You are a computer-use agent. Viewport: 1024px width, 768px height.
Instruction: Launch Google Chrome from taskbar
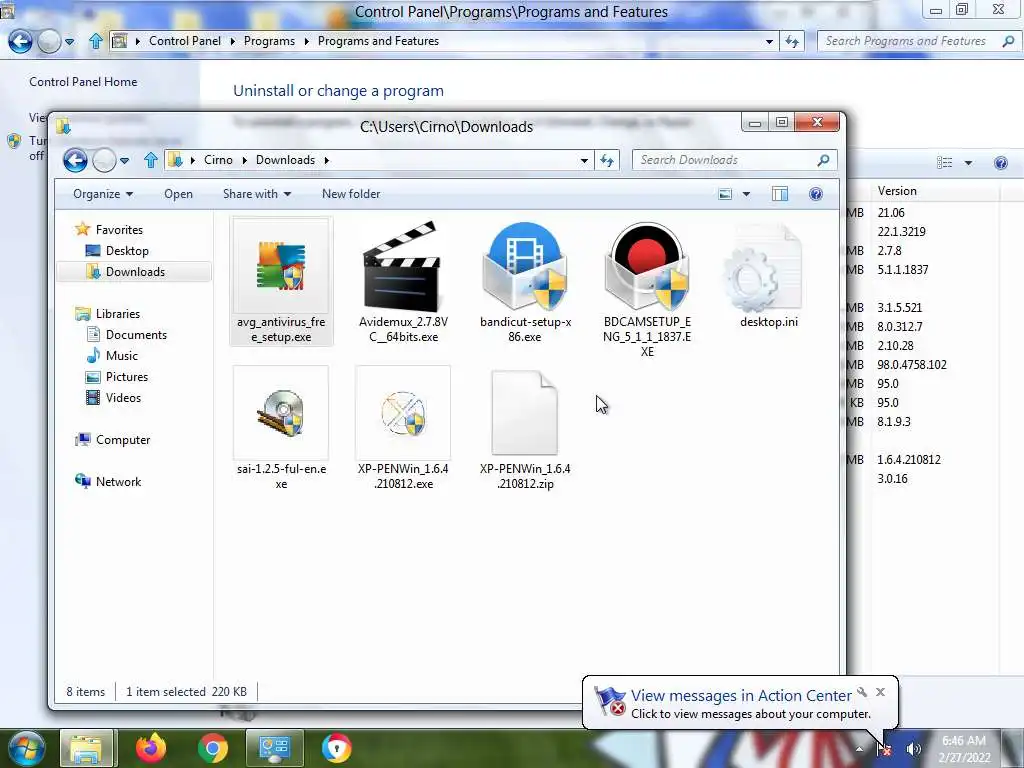pyautogui.click(x=212, y=748)
